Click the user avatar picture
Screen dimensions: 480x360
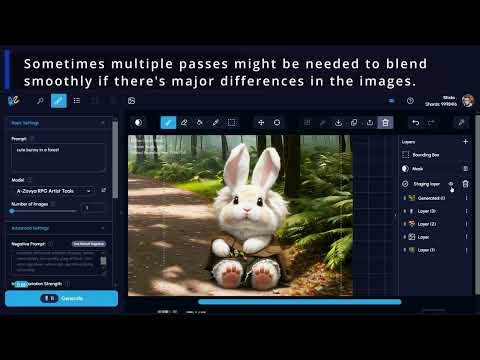[468, 100]
